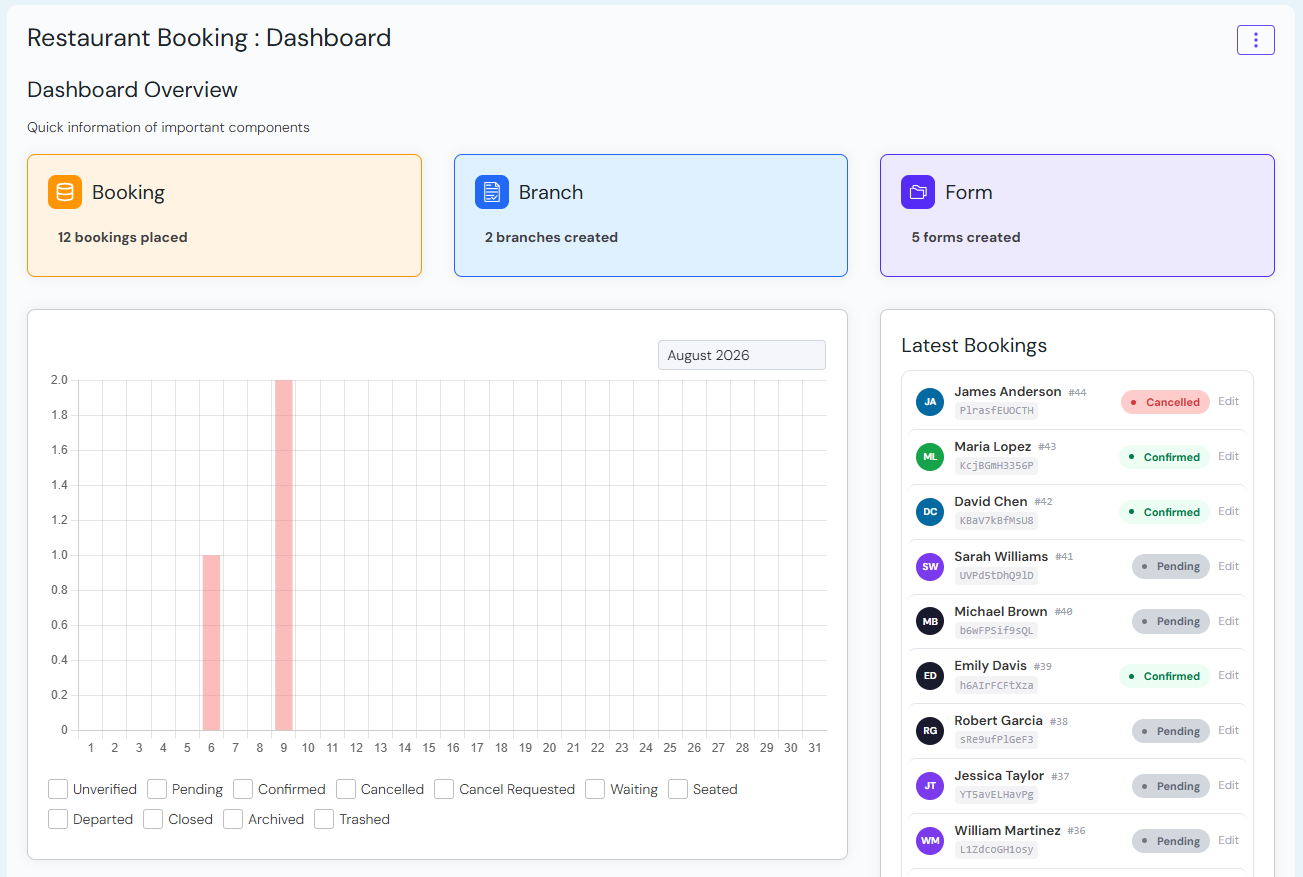Screen dimensions: 1303x877
Task: Click the Pending badge for Robert Garcia
Action: [x=1171, y=731]
